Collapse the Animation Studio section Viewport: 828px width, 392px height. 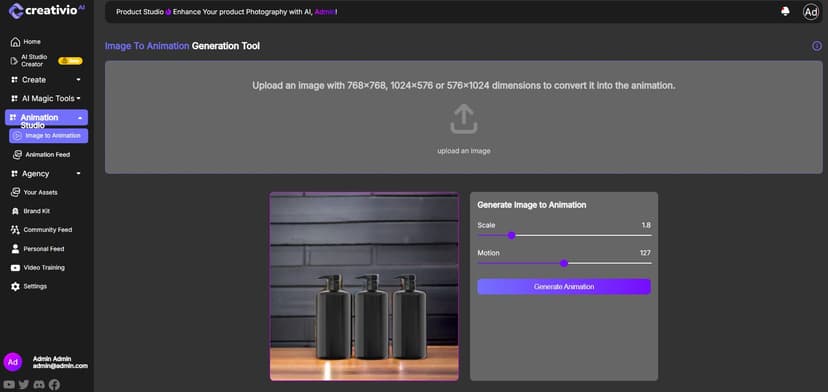tap(46, 118)
